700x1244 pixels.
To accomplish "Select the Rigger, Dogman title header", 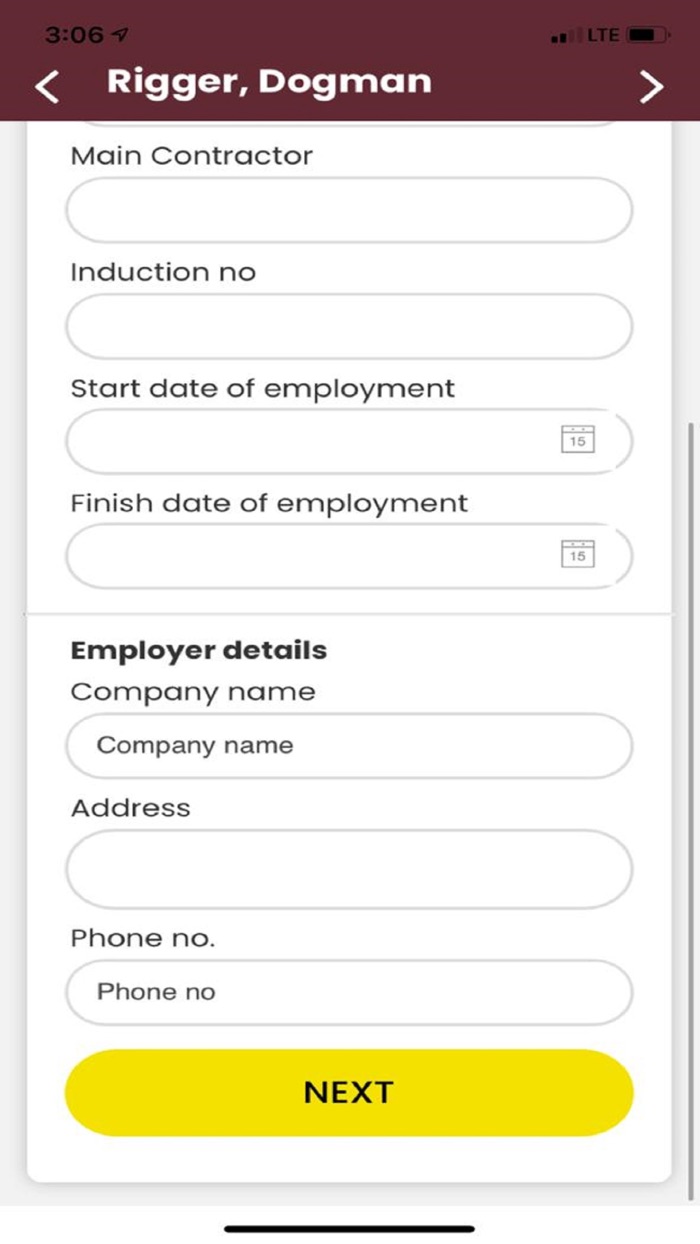I will (270, 82).
